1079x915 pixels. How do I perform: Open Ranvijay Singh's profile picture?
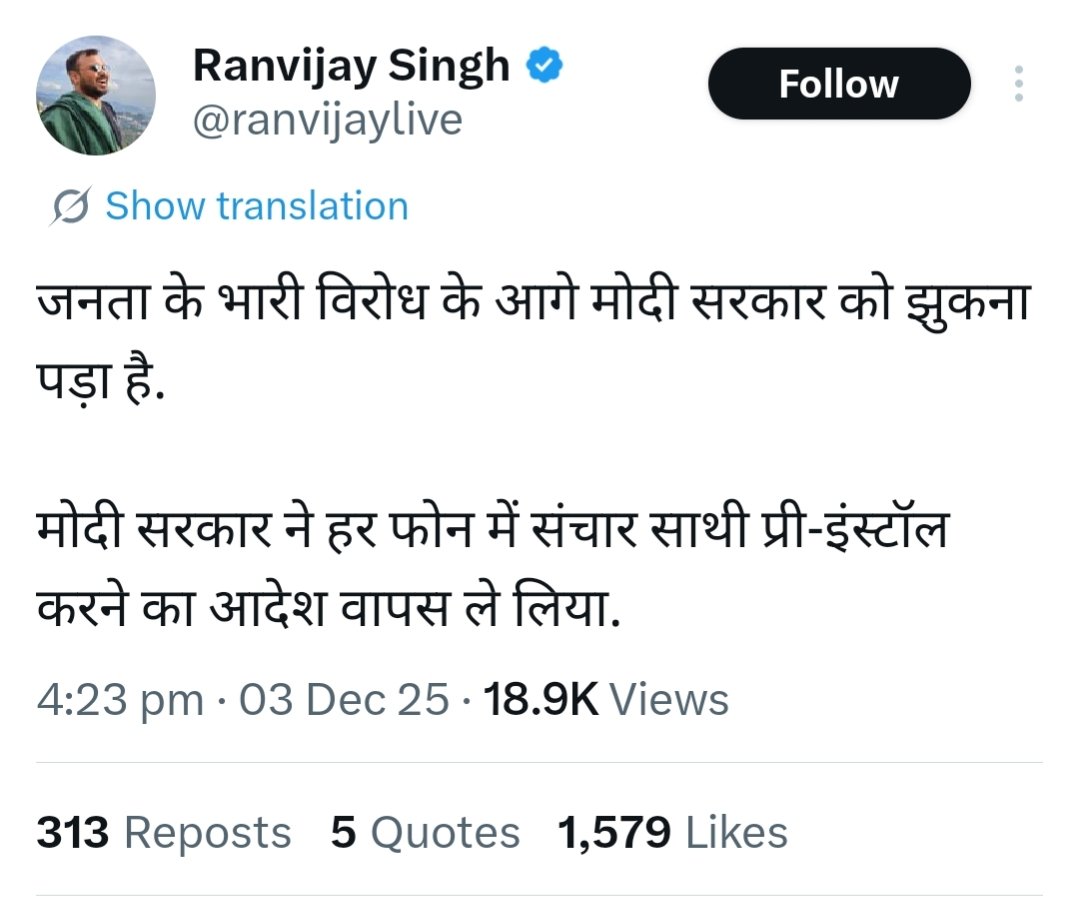point(97,96)
